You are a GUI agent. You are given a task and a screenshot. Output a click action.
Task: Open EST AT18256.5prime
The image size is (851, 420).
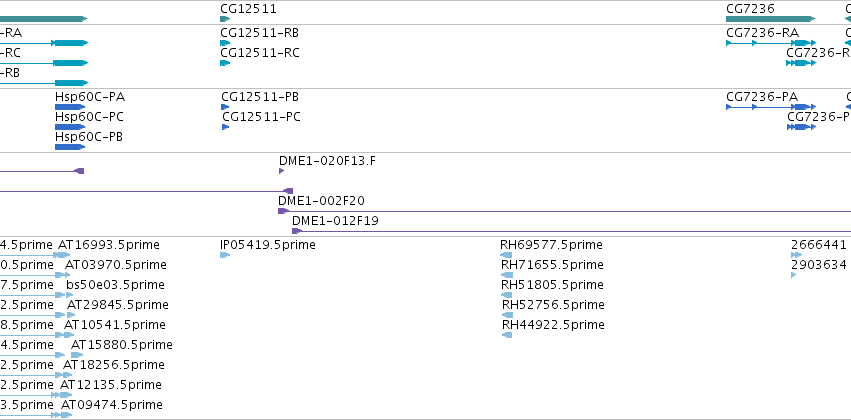(113, 365)
